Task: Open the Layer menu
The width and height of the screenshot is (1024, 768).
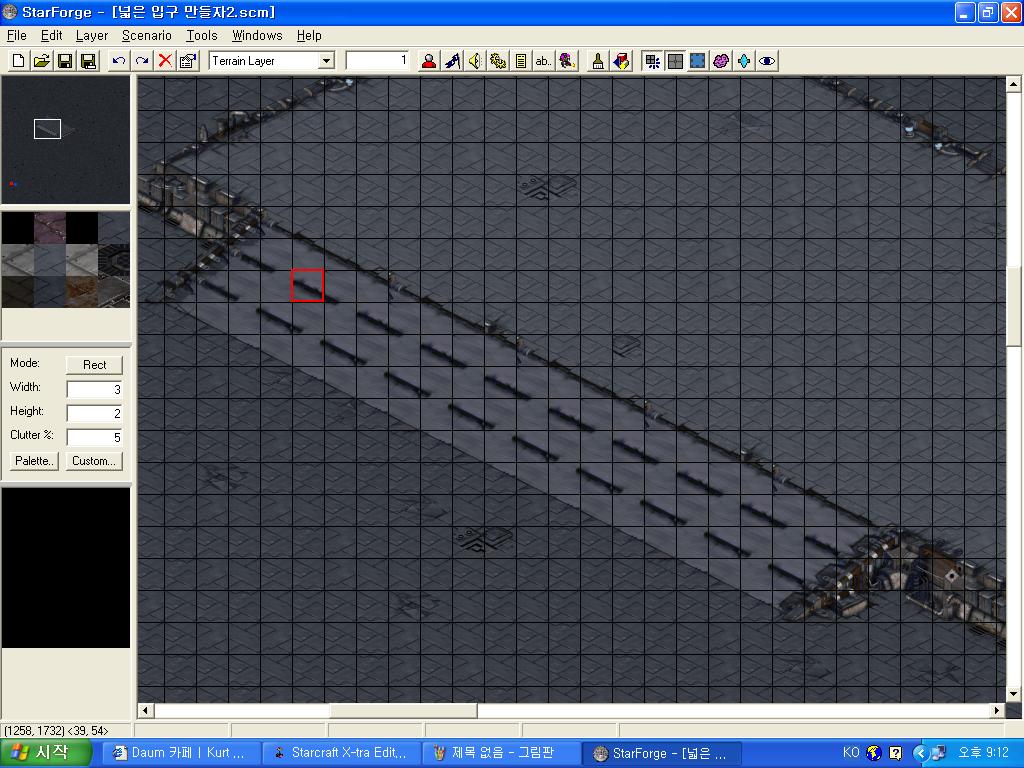Action: click(92, 35)
